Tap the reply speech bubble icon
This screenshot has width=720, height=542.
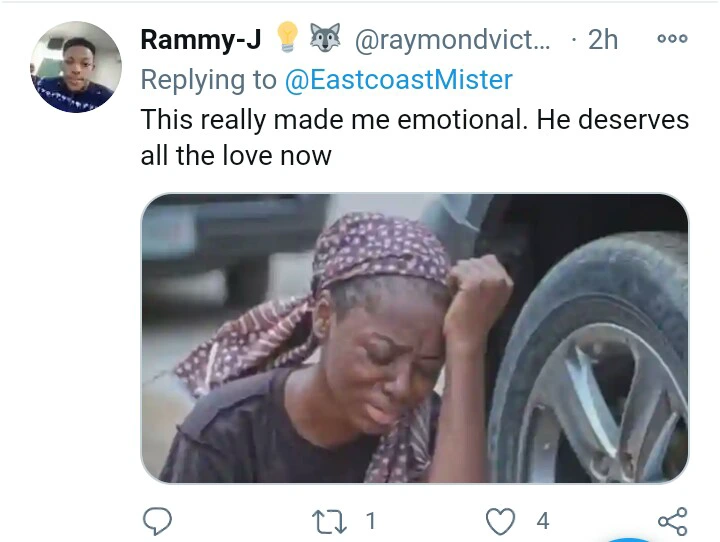tap(157, 521)
